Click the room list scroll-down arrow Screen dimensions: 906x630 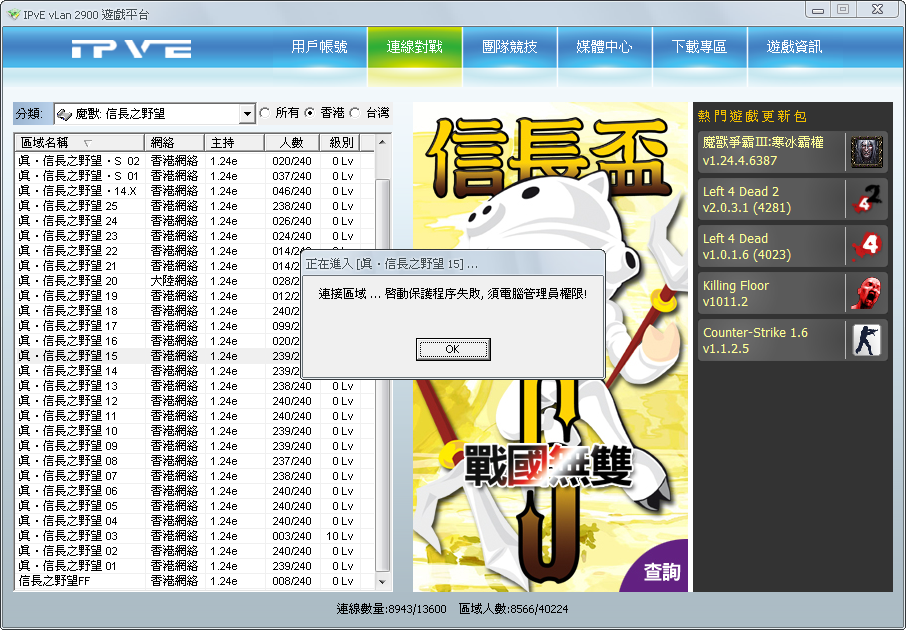pos(382,581)
